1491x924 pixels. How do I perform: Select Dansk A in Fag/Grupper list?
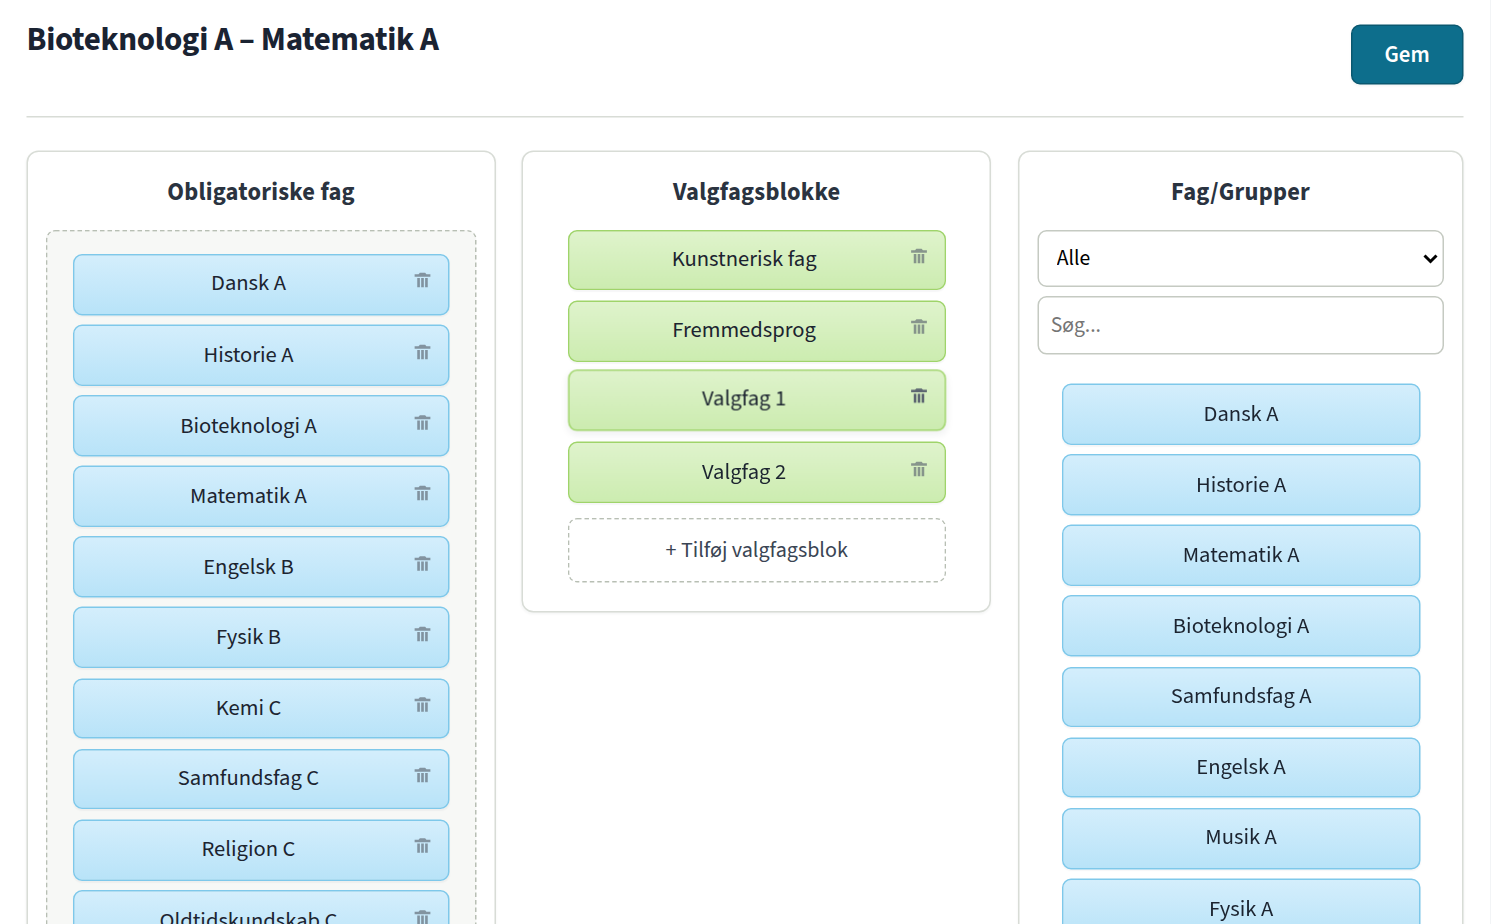click(1241, 414)
